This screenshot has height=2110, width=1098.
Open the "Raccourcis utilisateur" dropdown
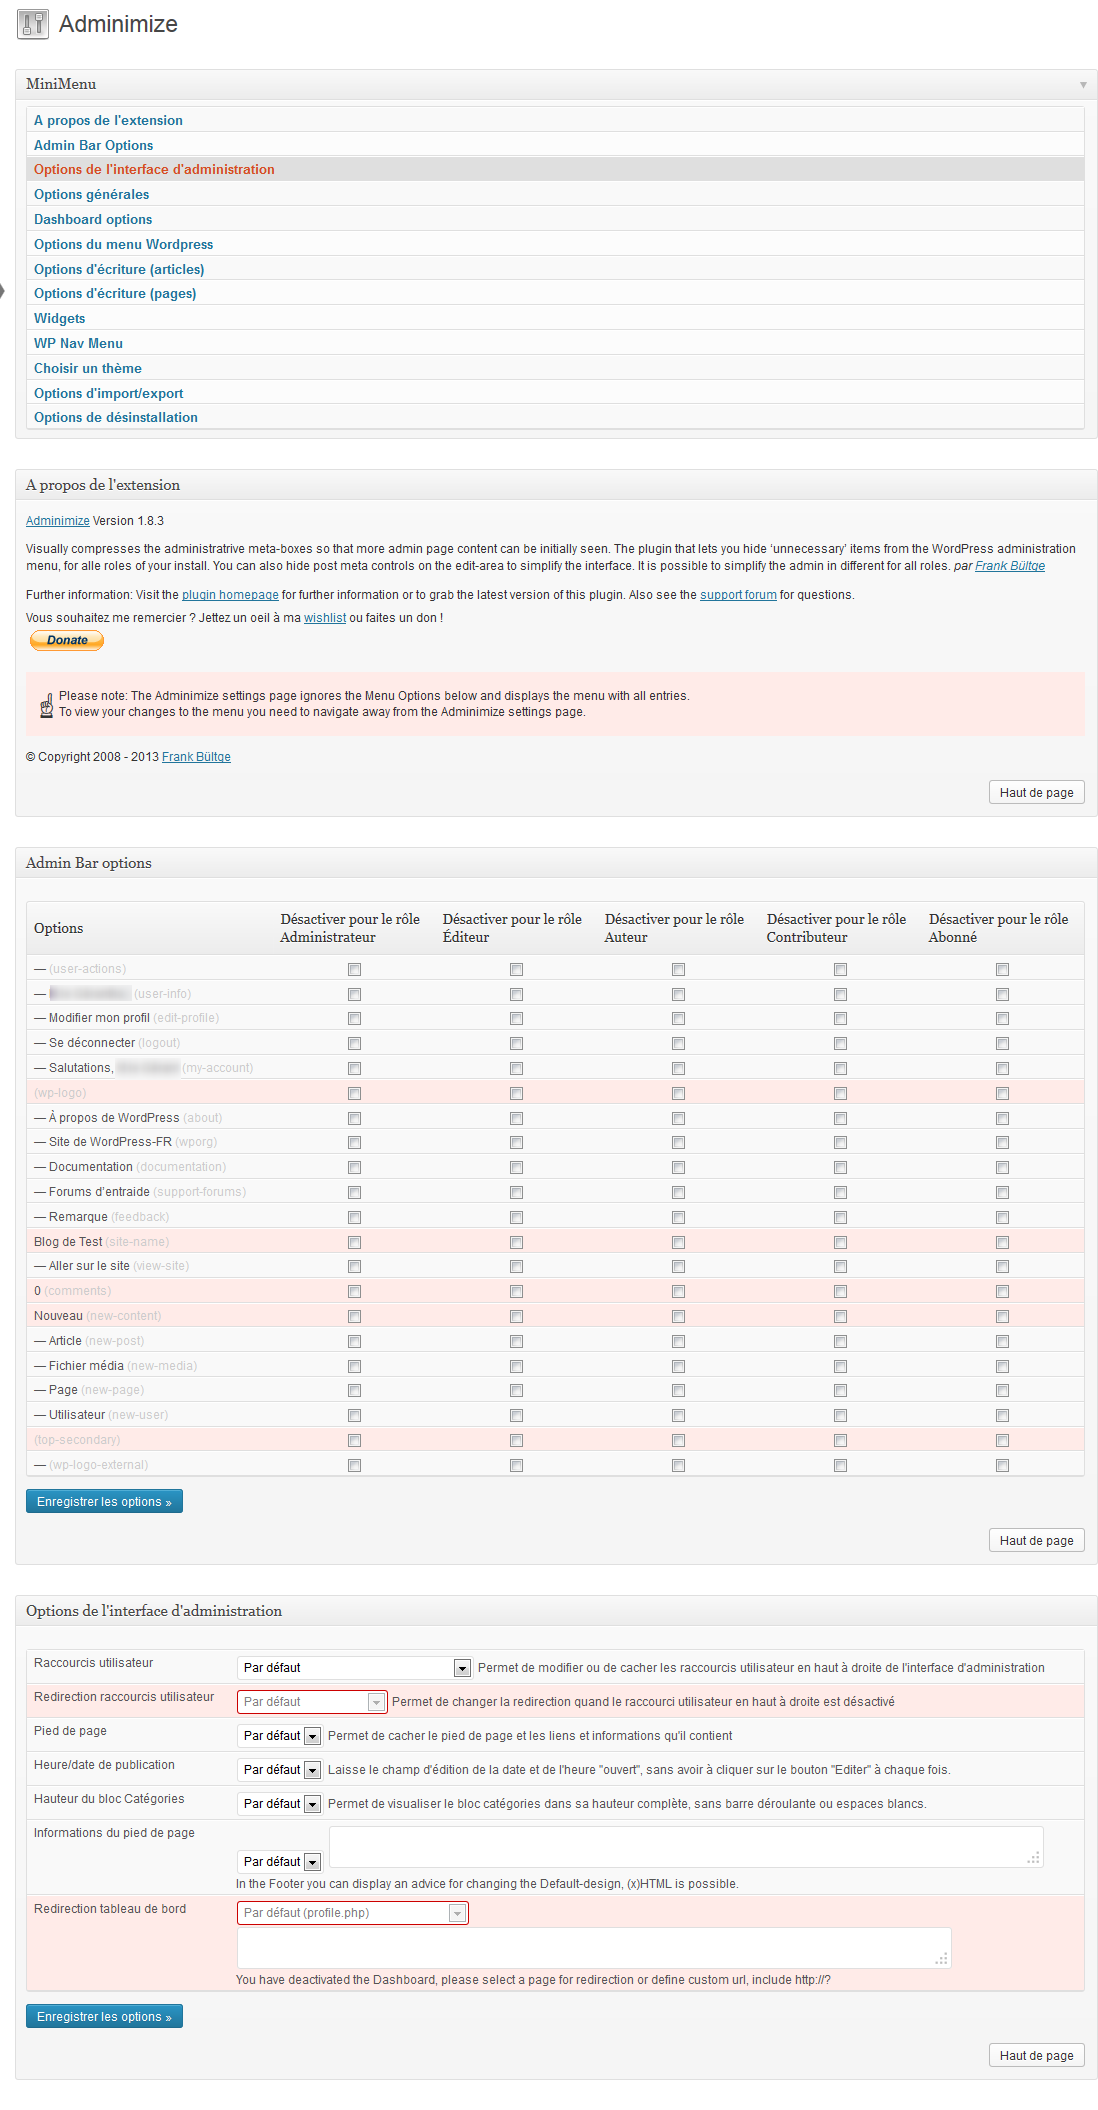354,1667
